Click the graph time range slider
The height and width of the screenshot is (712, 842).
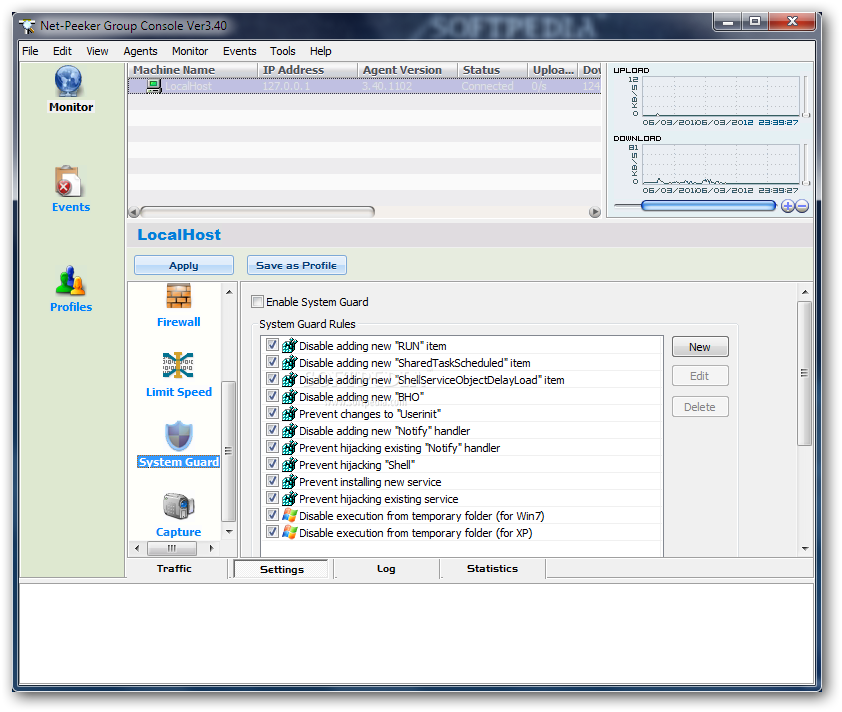pos(708,206)
